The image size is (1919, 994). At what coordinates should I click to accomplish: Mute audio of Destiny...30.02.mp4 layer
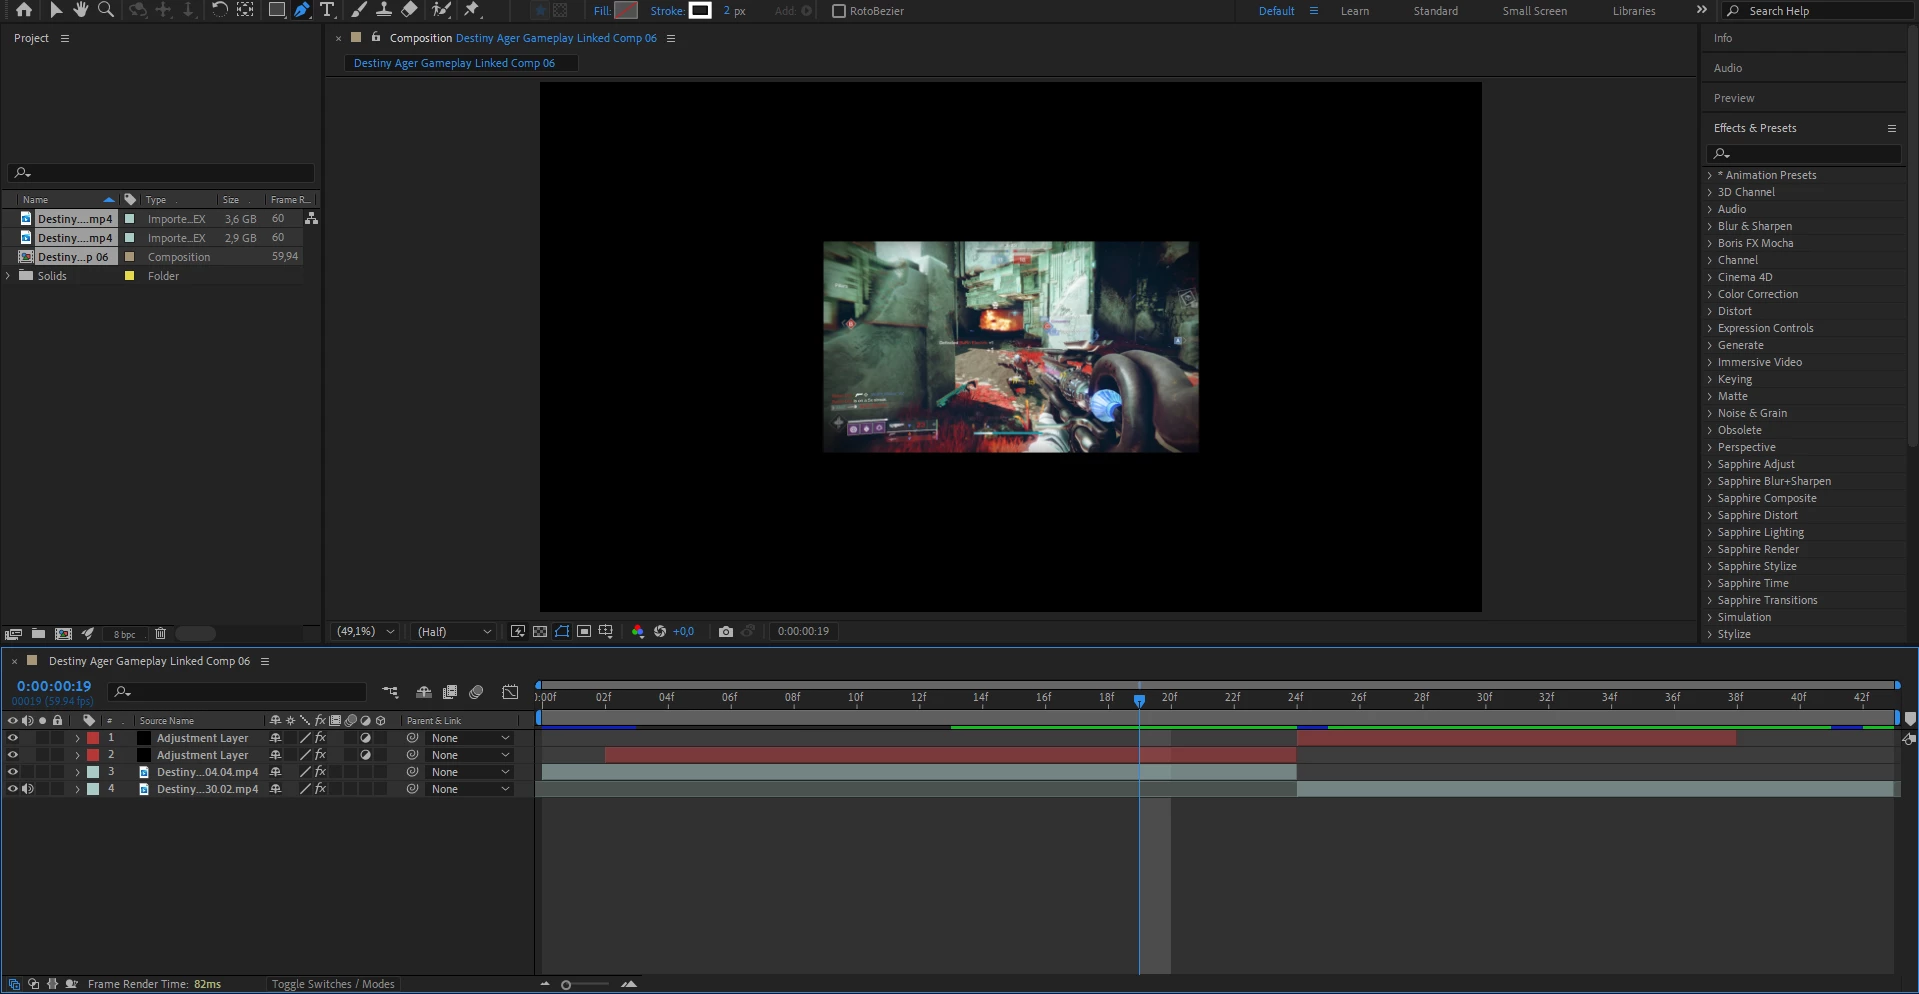pyautogui.click(x=28, y=789)
